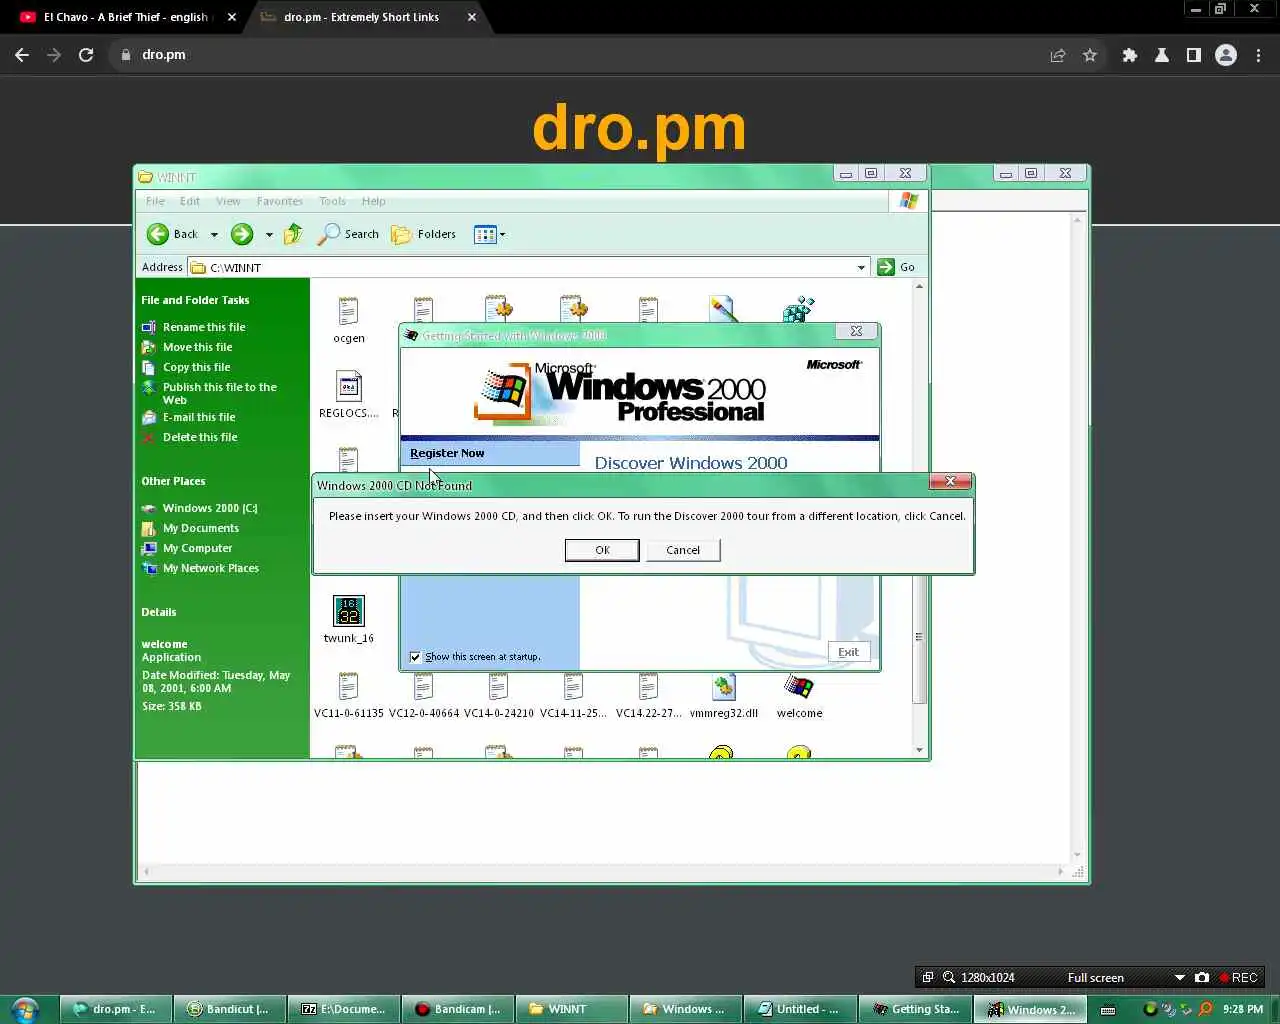This screenshot has width=1280, height=1024.
Task: Click the green Go arrow button
Action: 886,267
